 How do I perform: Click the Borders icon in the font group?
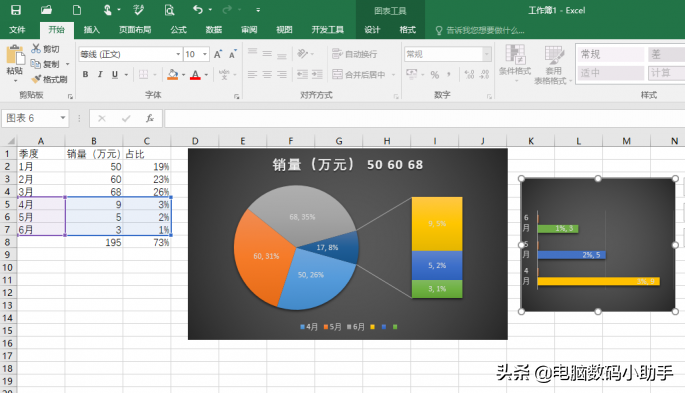(x=143, y=74)
